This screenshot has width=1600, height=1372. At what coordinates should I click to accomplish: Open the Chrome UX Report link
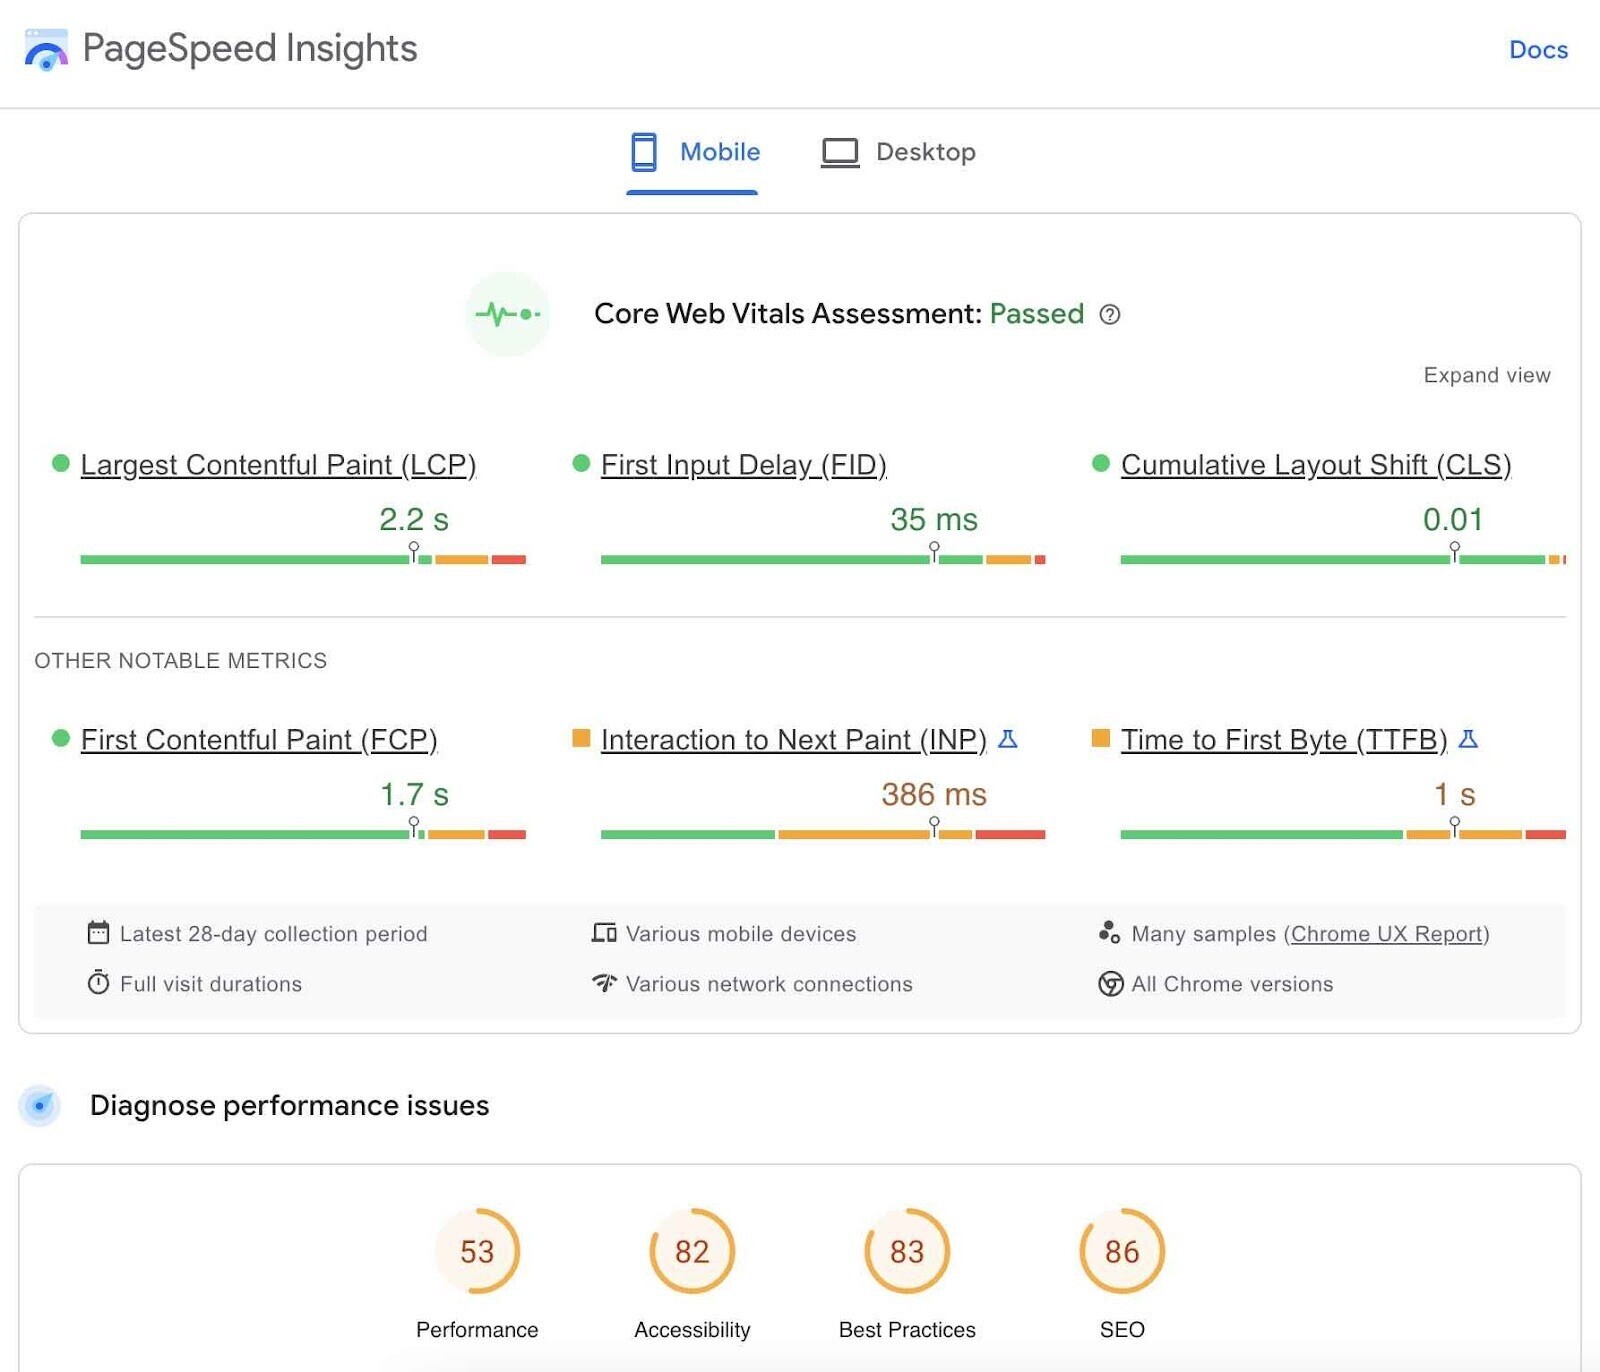(x=1385, y=933)
